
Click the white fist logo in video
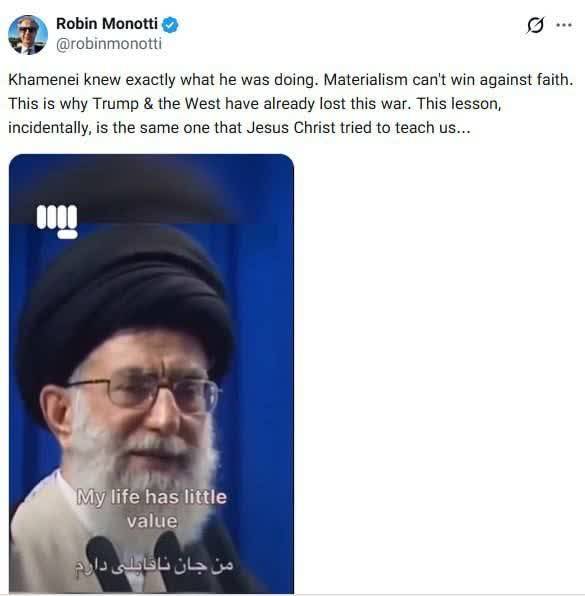57,222
